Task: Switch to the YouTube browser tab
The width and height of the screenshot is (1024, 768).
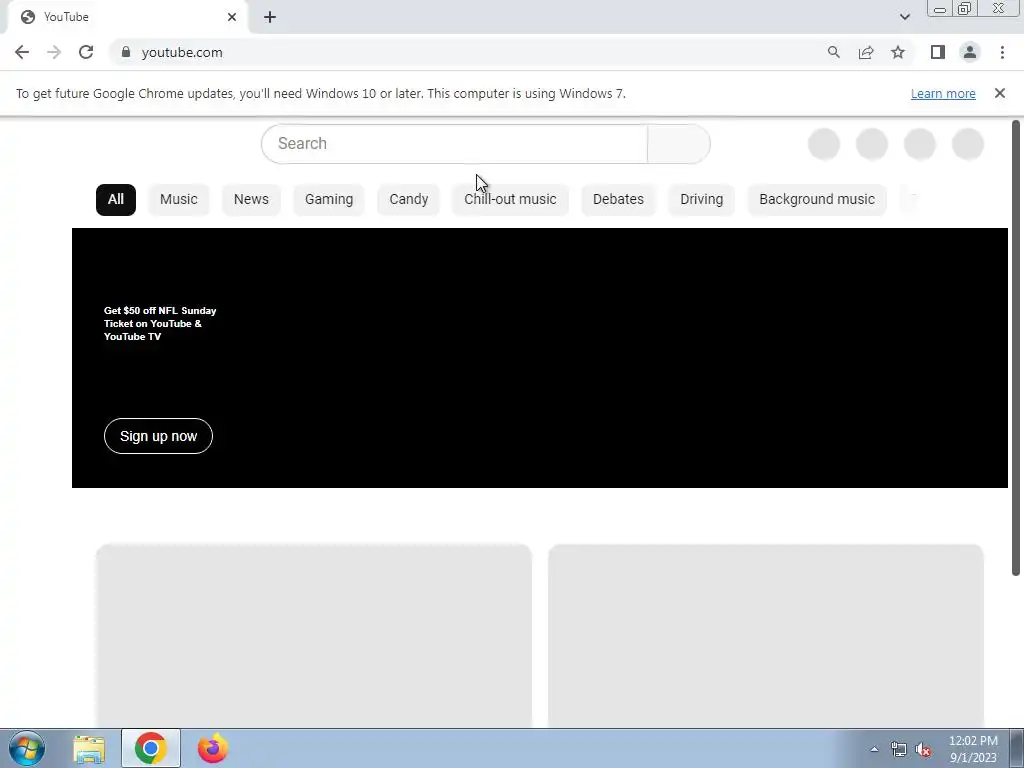Action: pyautogui.click(x=127, y=17)
